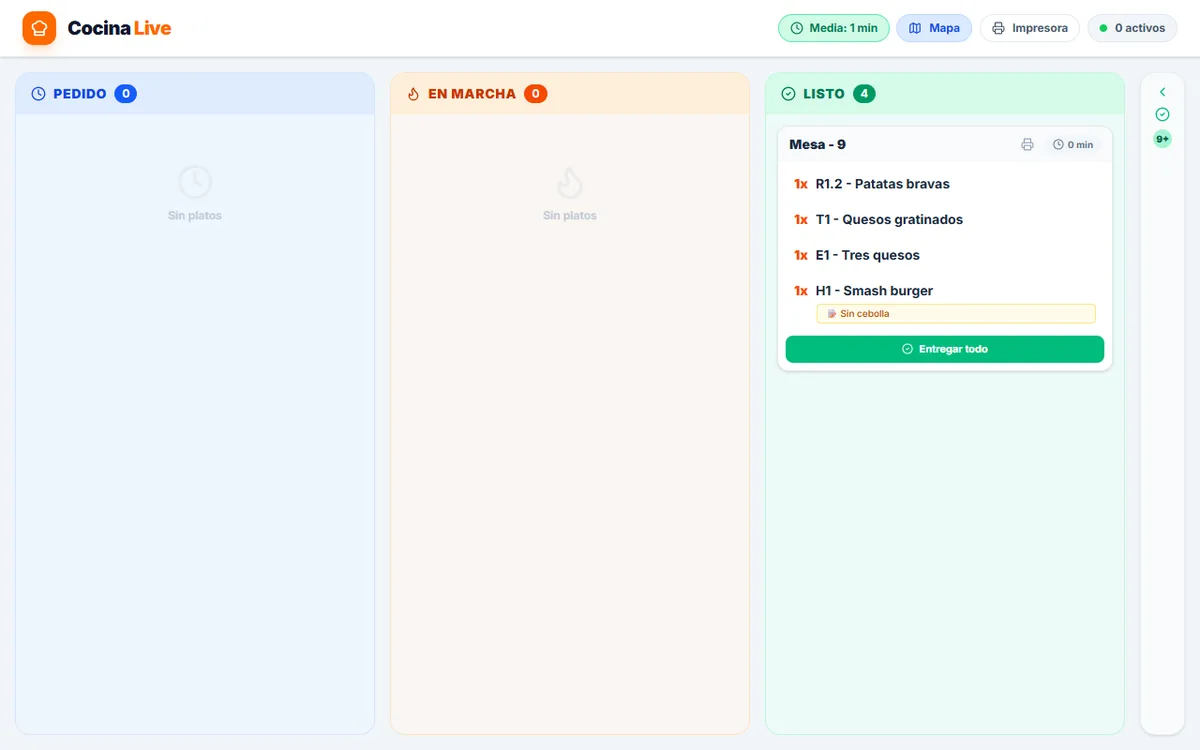This screenshot has height=750, width=1200.
Task: Click the EN MARCHA count badge
Action: (536, 94)
